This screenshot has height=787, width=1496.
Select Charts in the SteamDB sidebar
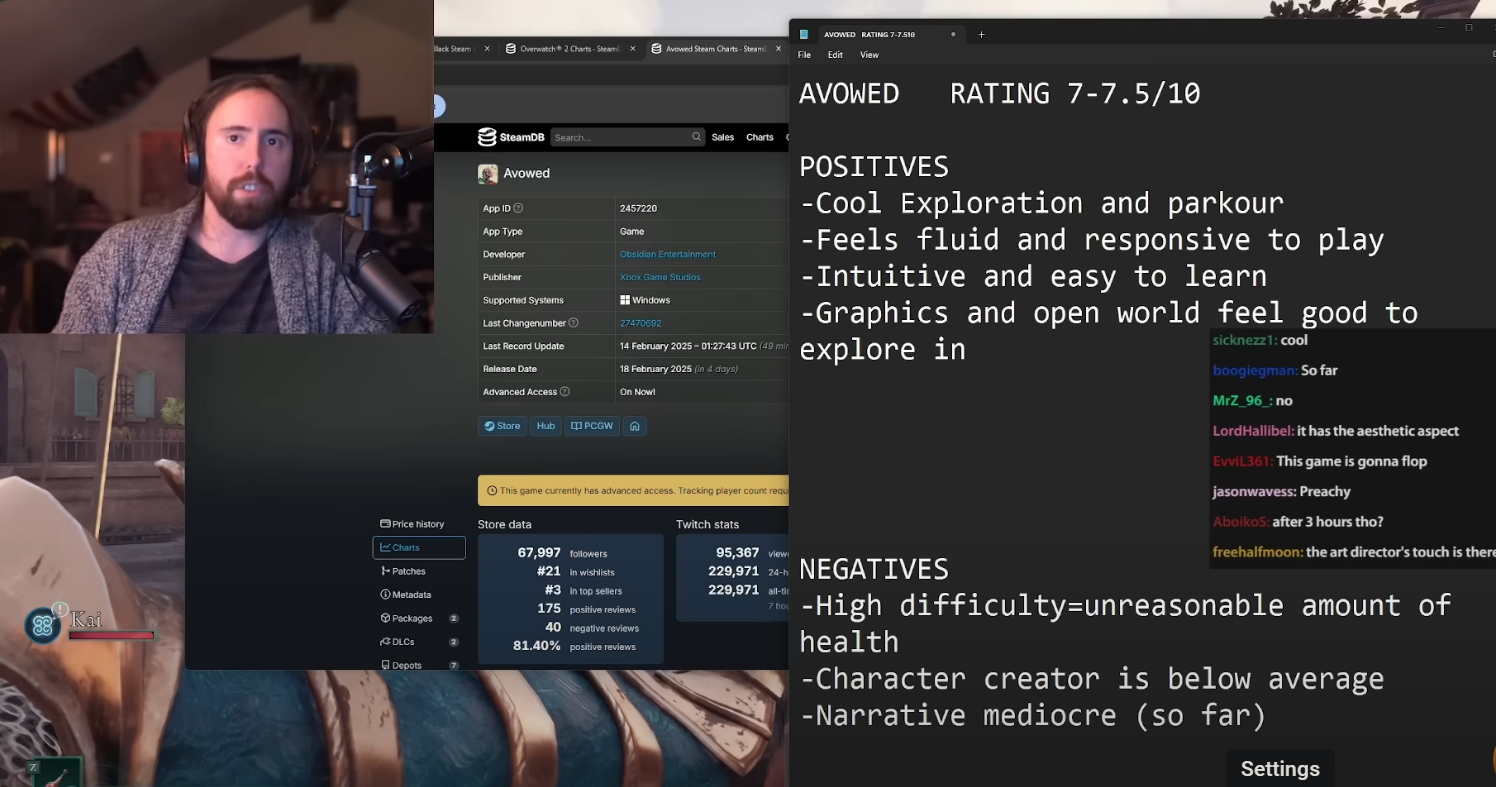(x=418, y=548)
